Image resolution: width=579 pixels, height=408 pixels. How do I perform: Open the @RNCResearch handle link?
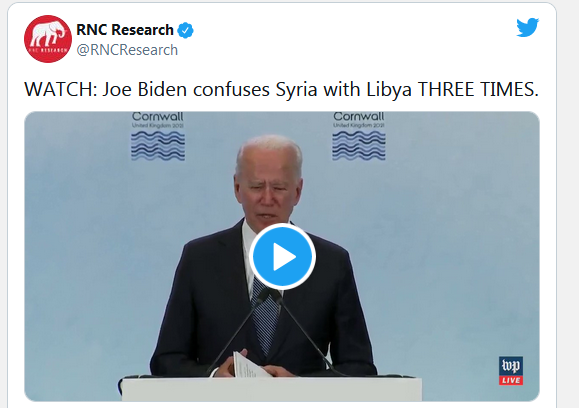[127, 50]
